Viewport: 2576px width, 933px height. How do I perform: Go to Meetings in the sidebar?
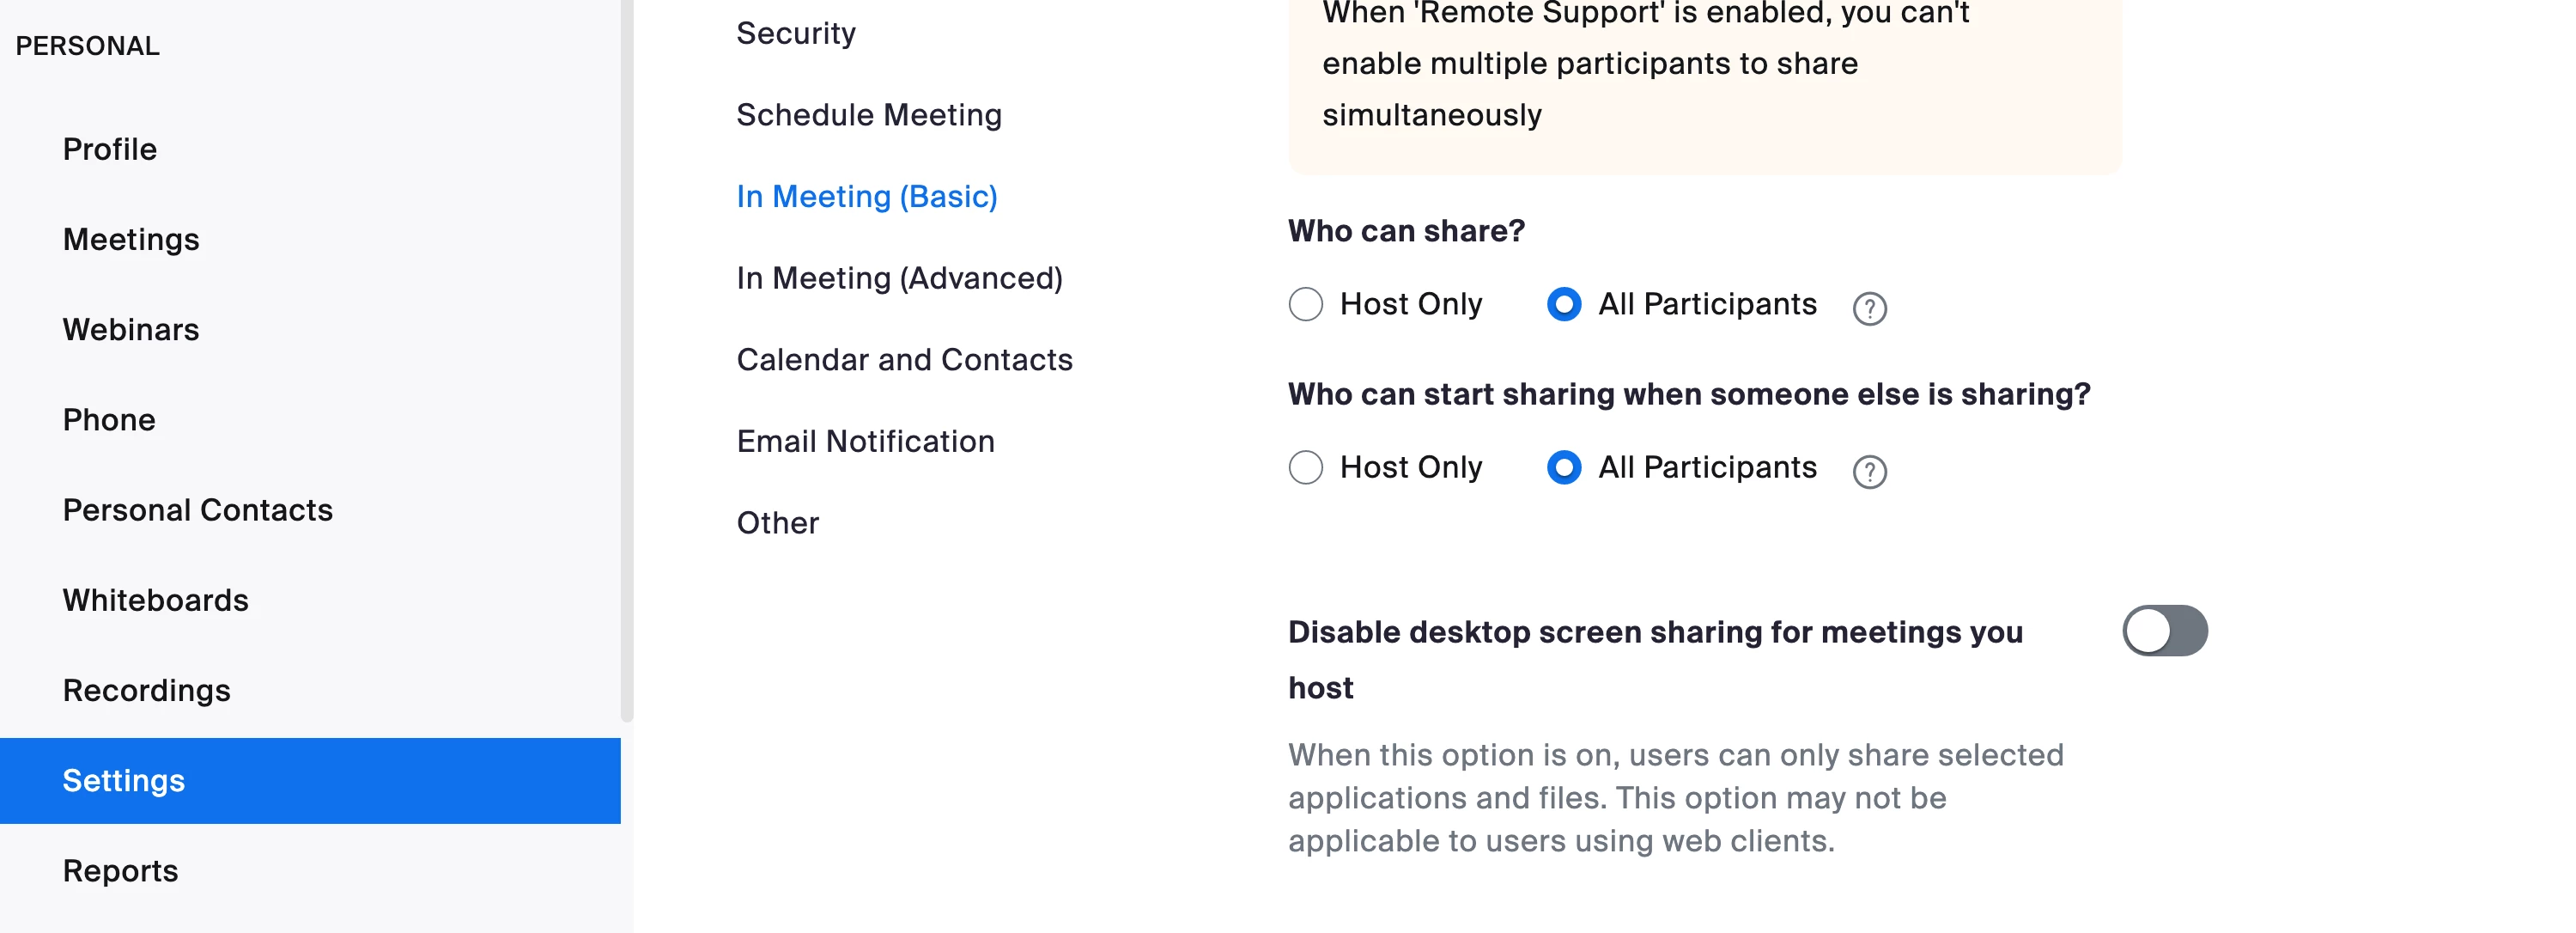[131, 239]
